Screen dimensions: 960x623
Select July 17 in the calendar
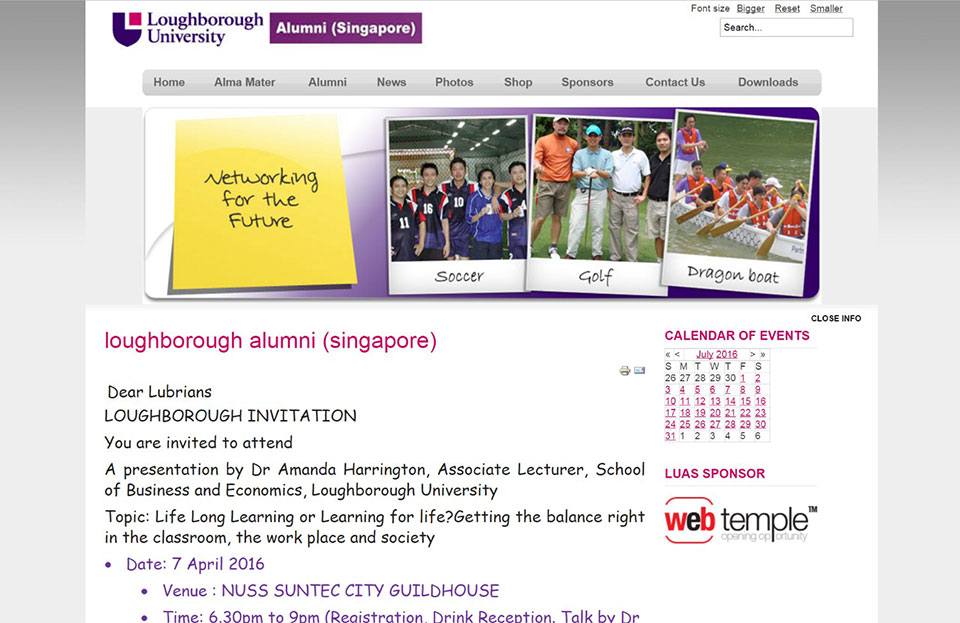pyautogui.click(x=670, y=413)
